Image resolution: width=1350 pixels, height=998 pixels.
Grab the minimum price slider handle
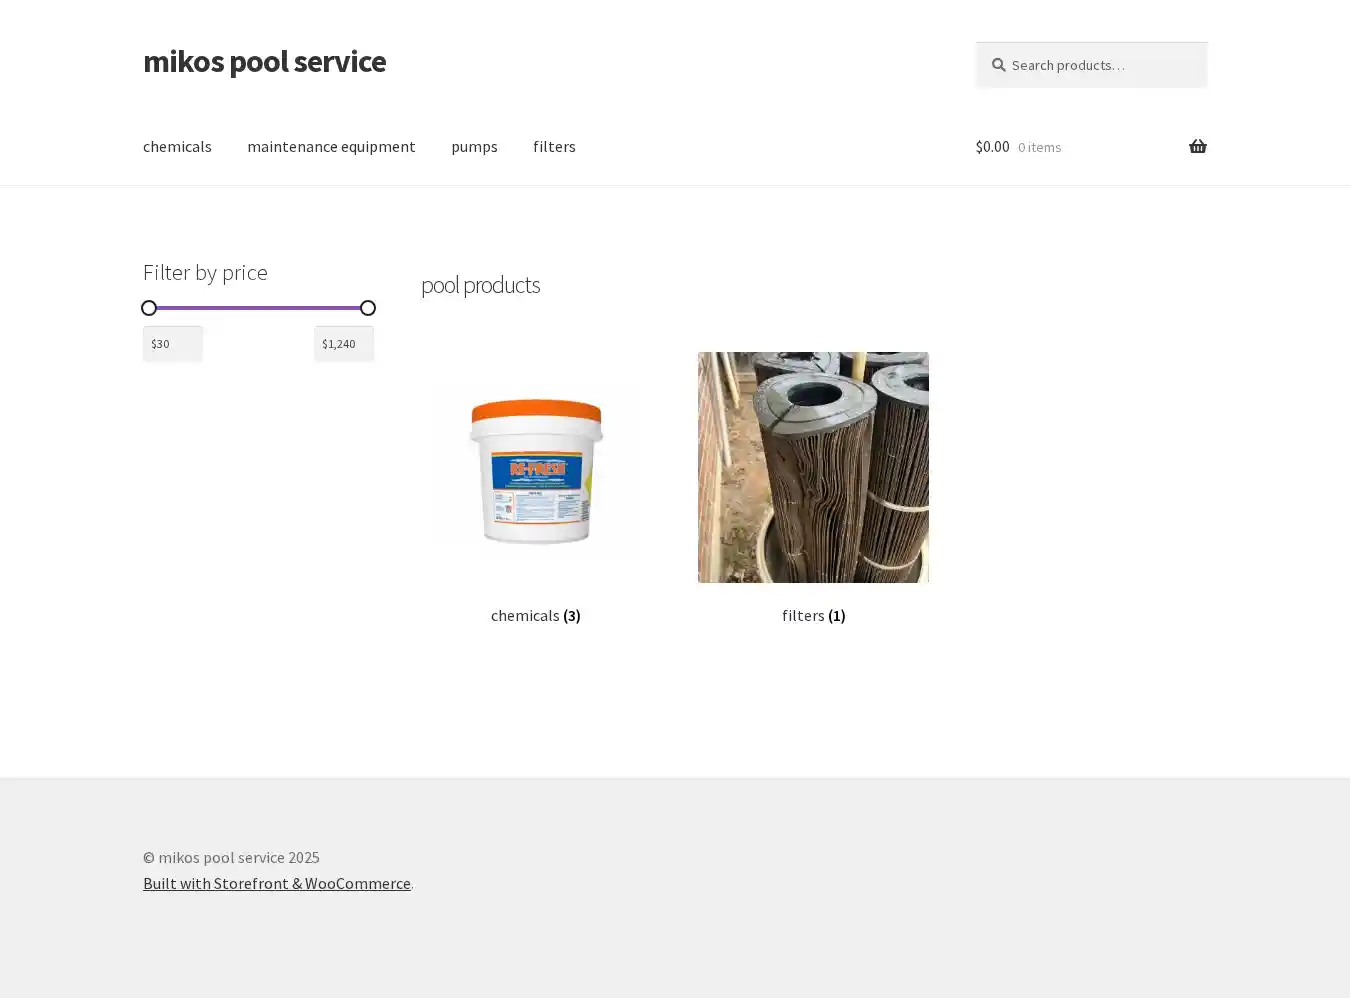coord(149,308)
